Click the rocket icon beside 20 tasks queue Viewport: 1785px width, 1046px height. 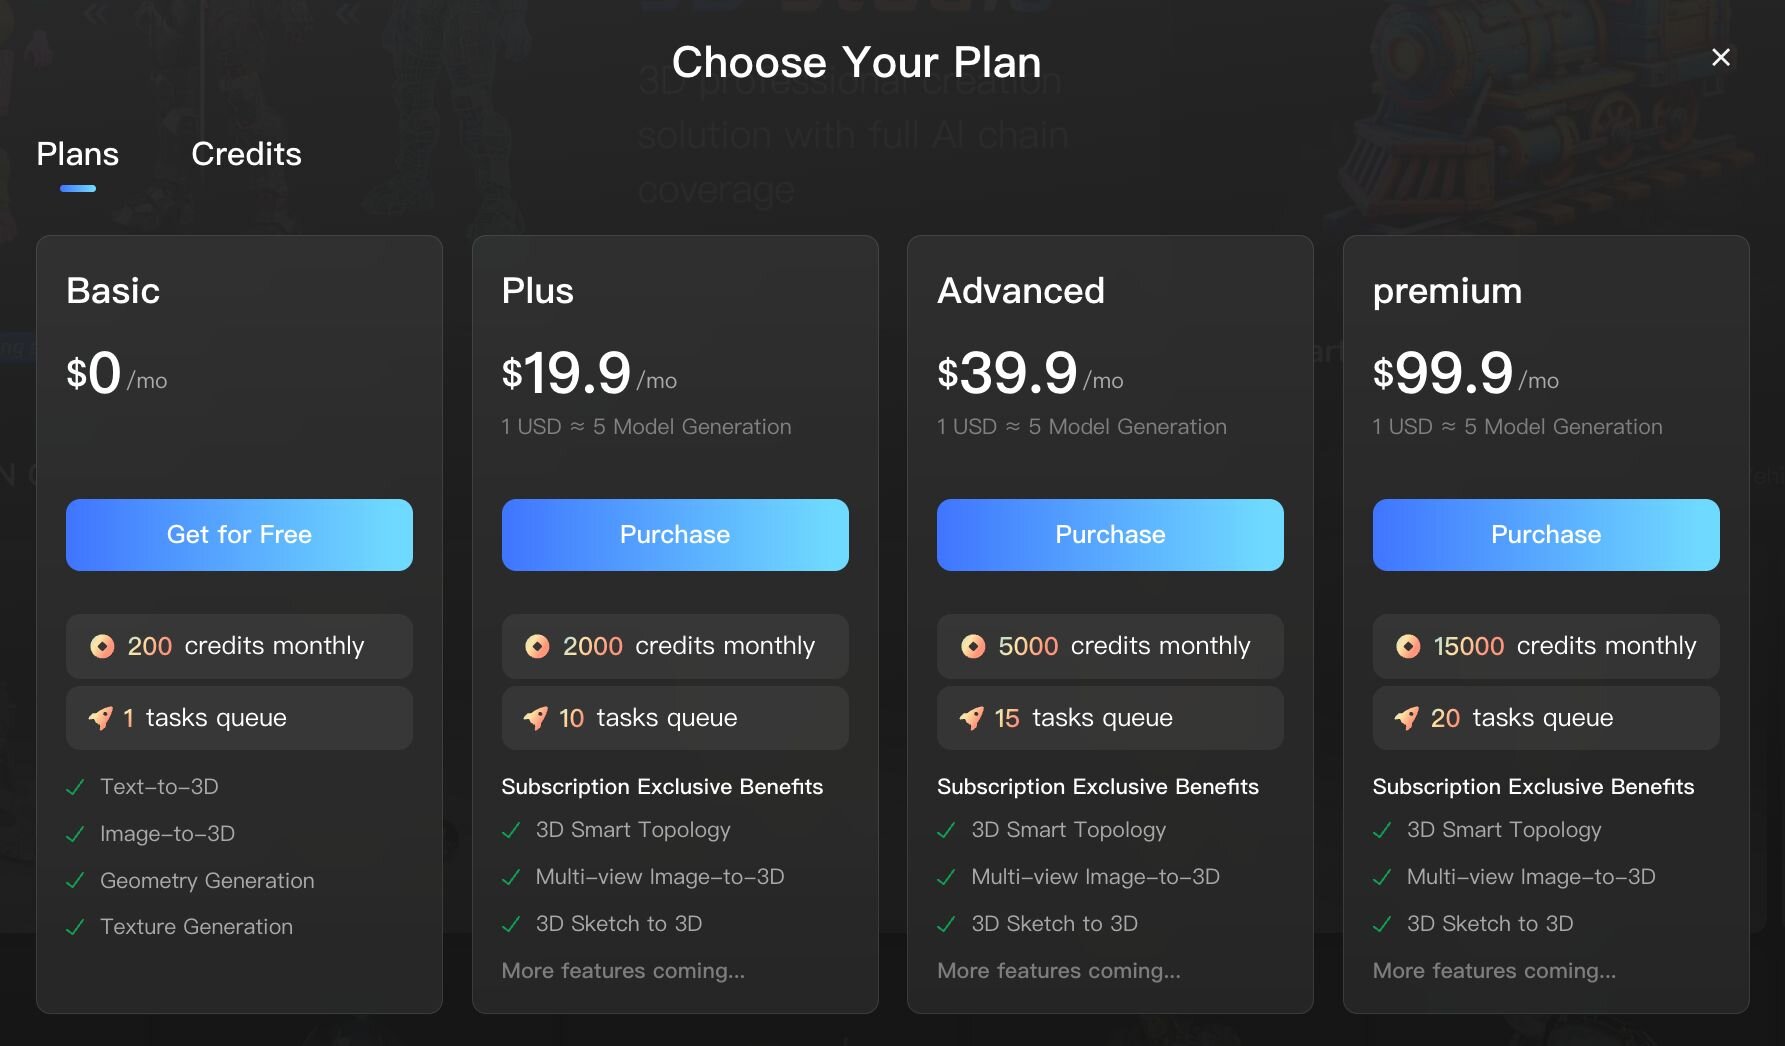(x=1407, y=718)
